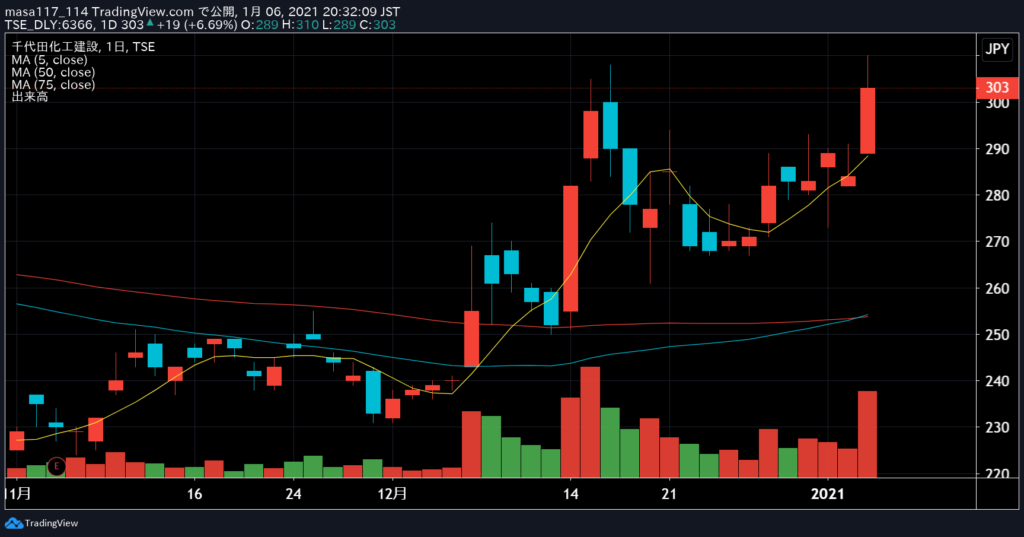Click the TSE_DLY:6366 ticker header text

50,25
